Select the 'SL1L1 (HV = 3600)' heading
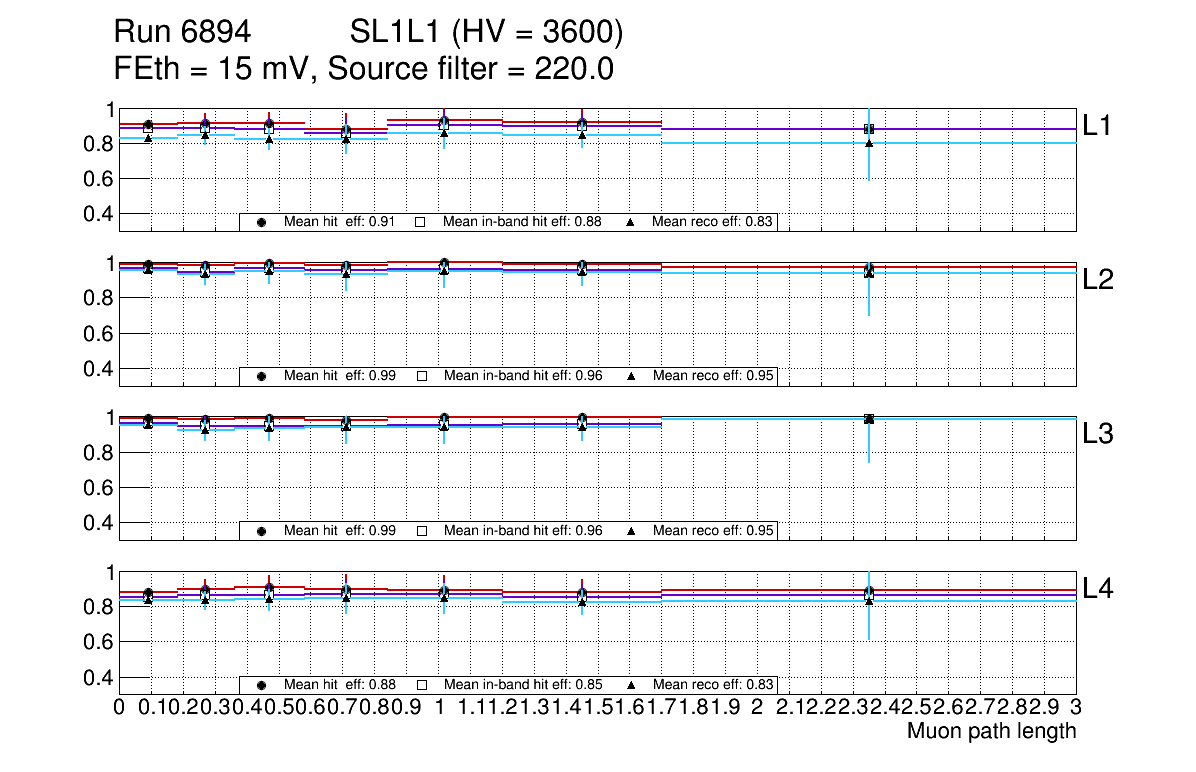Screen dimensions: 1196x772 pos(487,33)
